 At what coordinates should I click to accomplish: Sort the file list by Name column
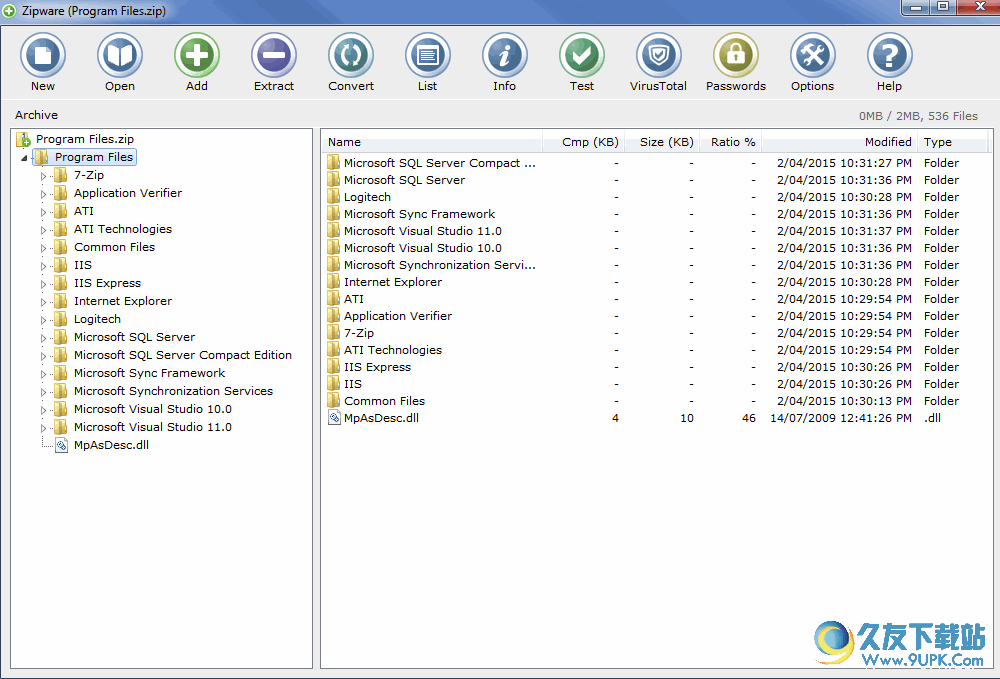click(x=432, y=142)
